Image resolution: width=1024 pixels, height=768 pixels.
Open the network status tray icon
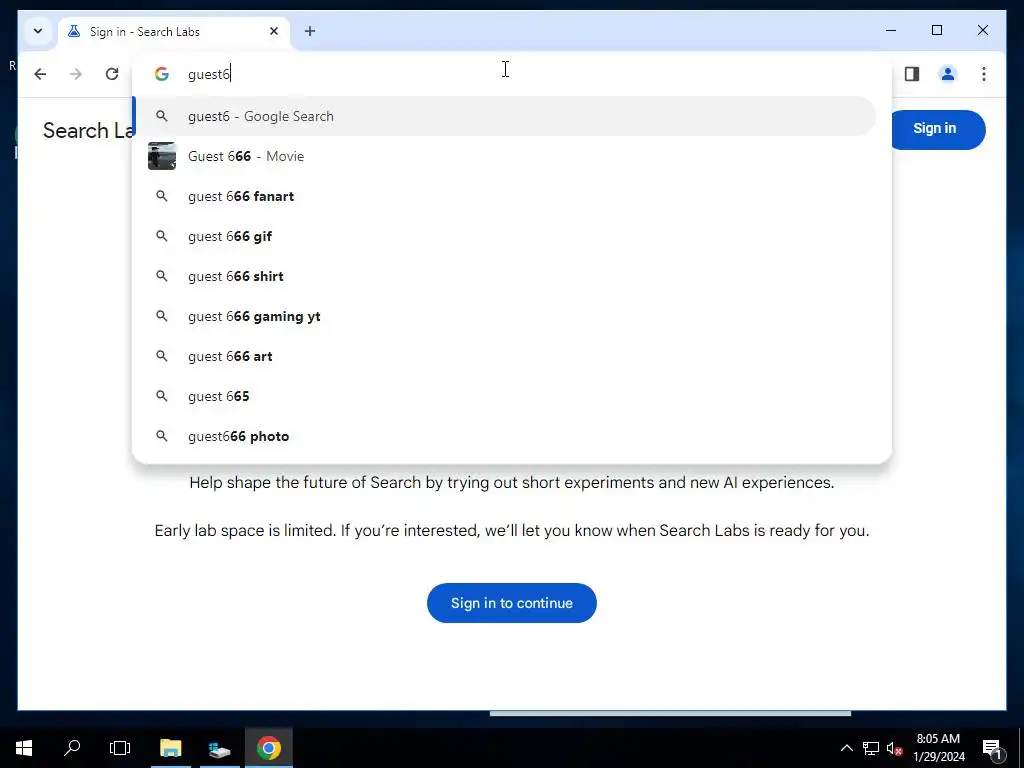871,748
